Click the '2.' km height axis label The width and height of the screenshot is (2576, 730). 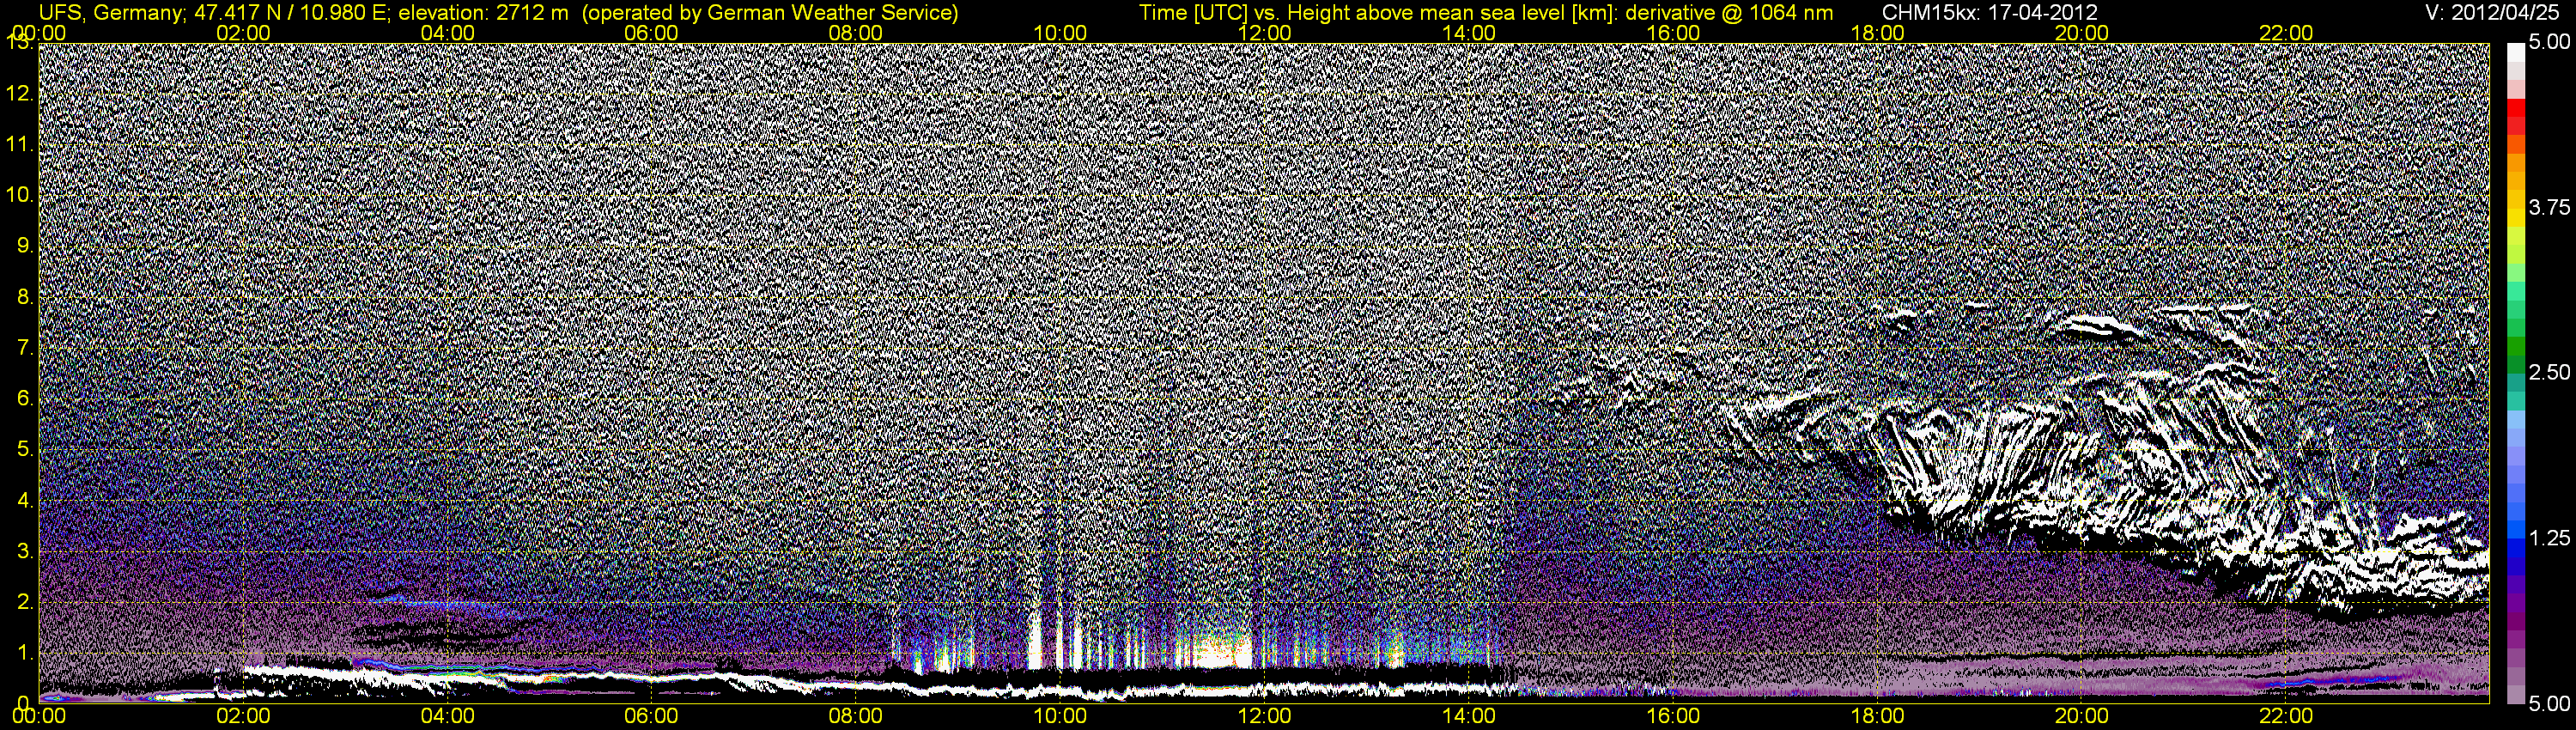(25, 602)
